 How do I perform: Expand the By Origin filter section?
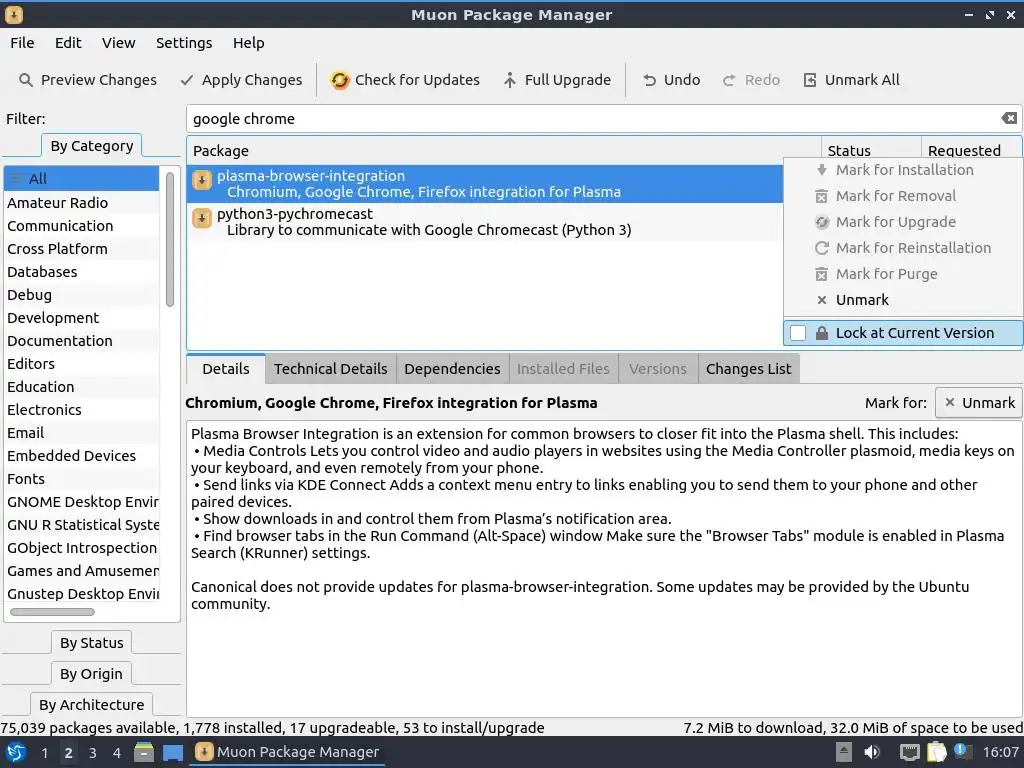pyautogui.click(x=91, y=674)
